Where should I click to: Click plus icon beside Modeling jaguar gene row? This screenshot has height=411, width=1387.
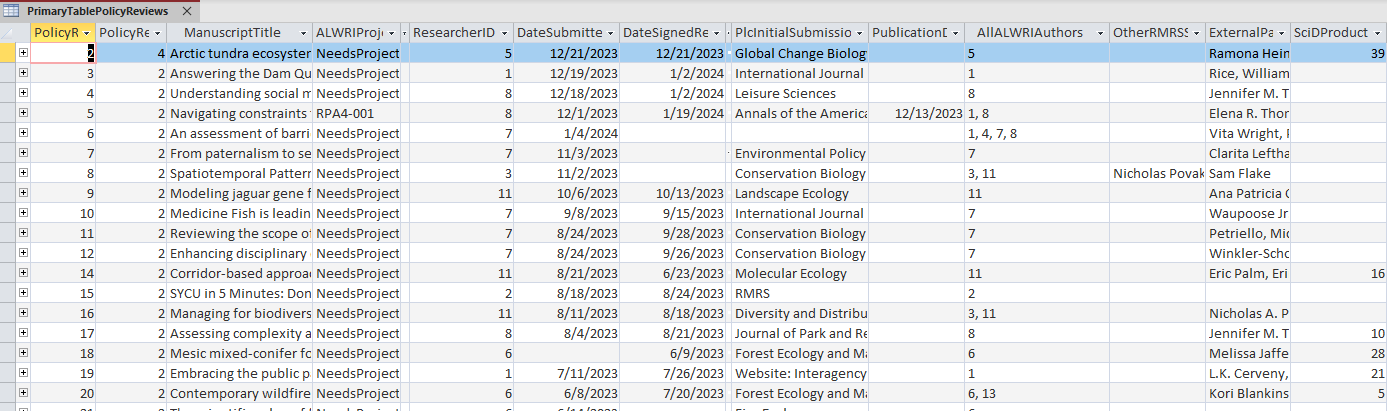(23, 193)
